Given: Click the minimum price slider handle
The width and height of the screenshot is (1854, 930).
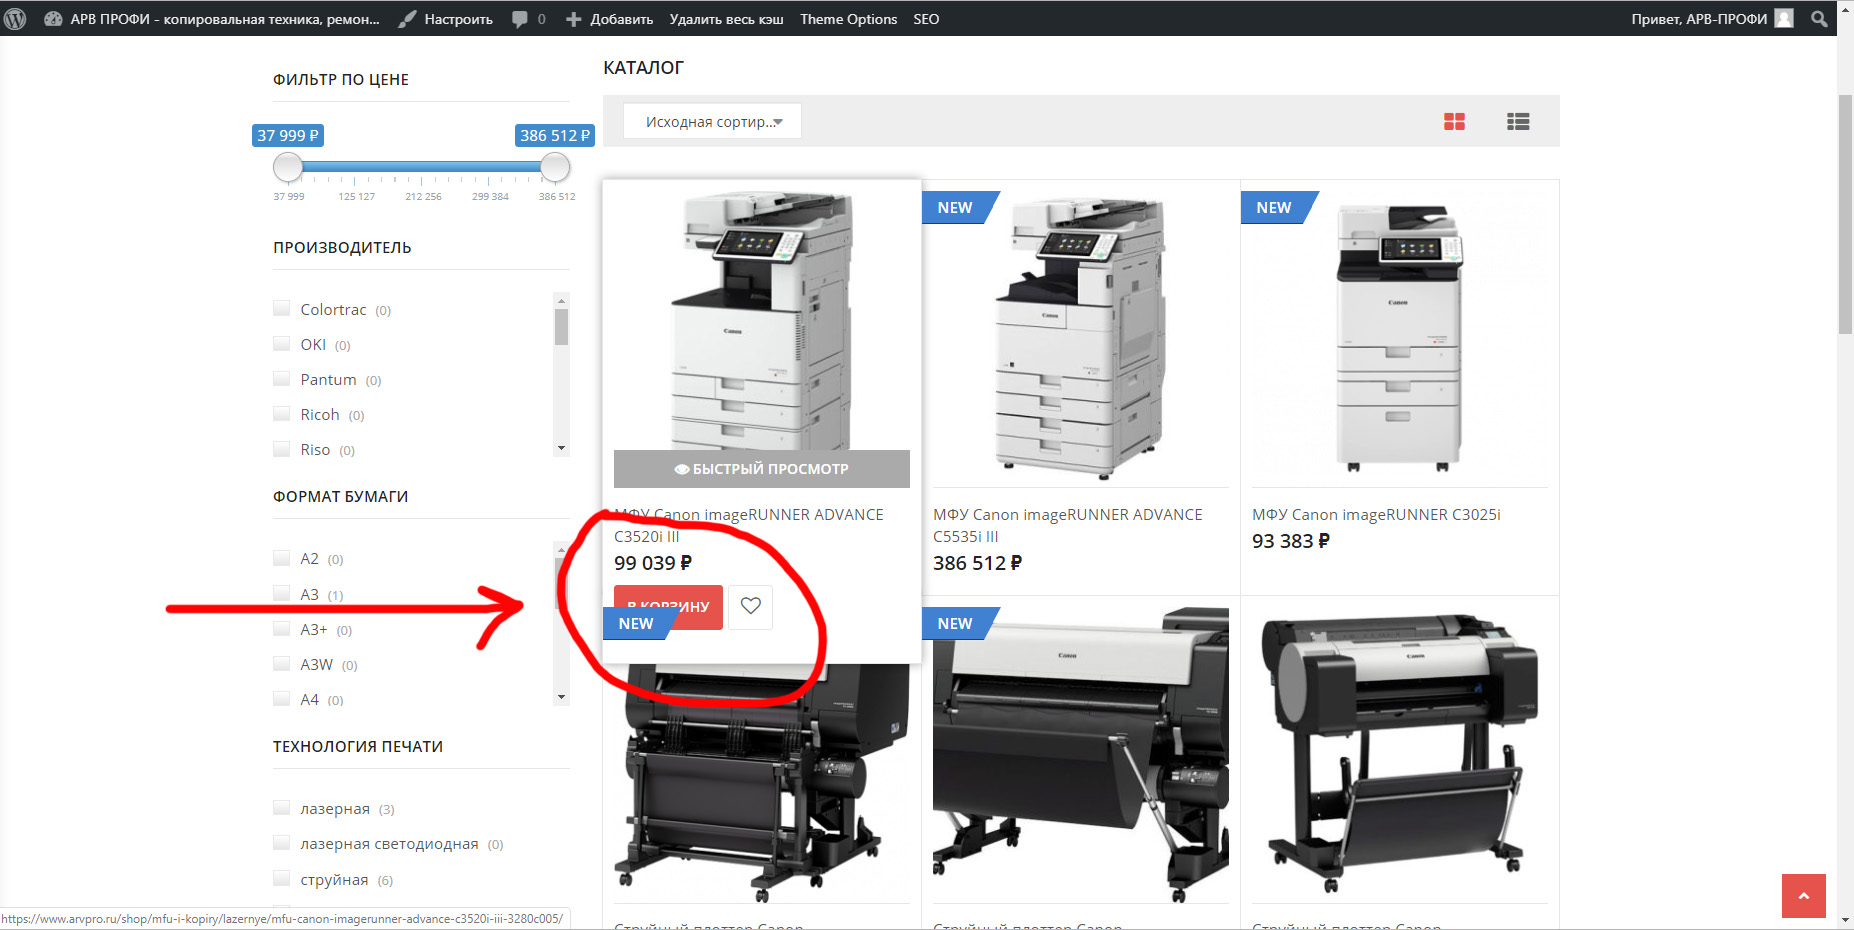Looking at the screenshot, I should (288, 167).
